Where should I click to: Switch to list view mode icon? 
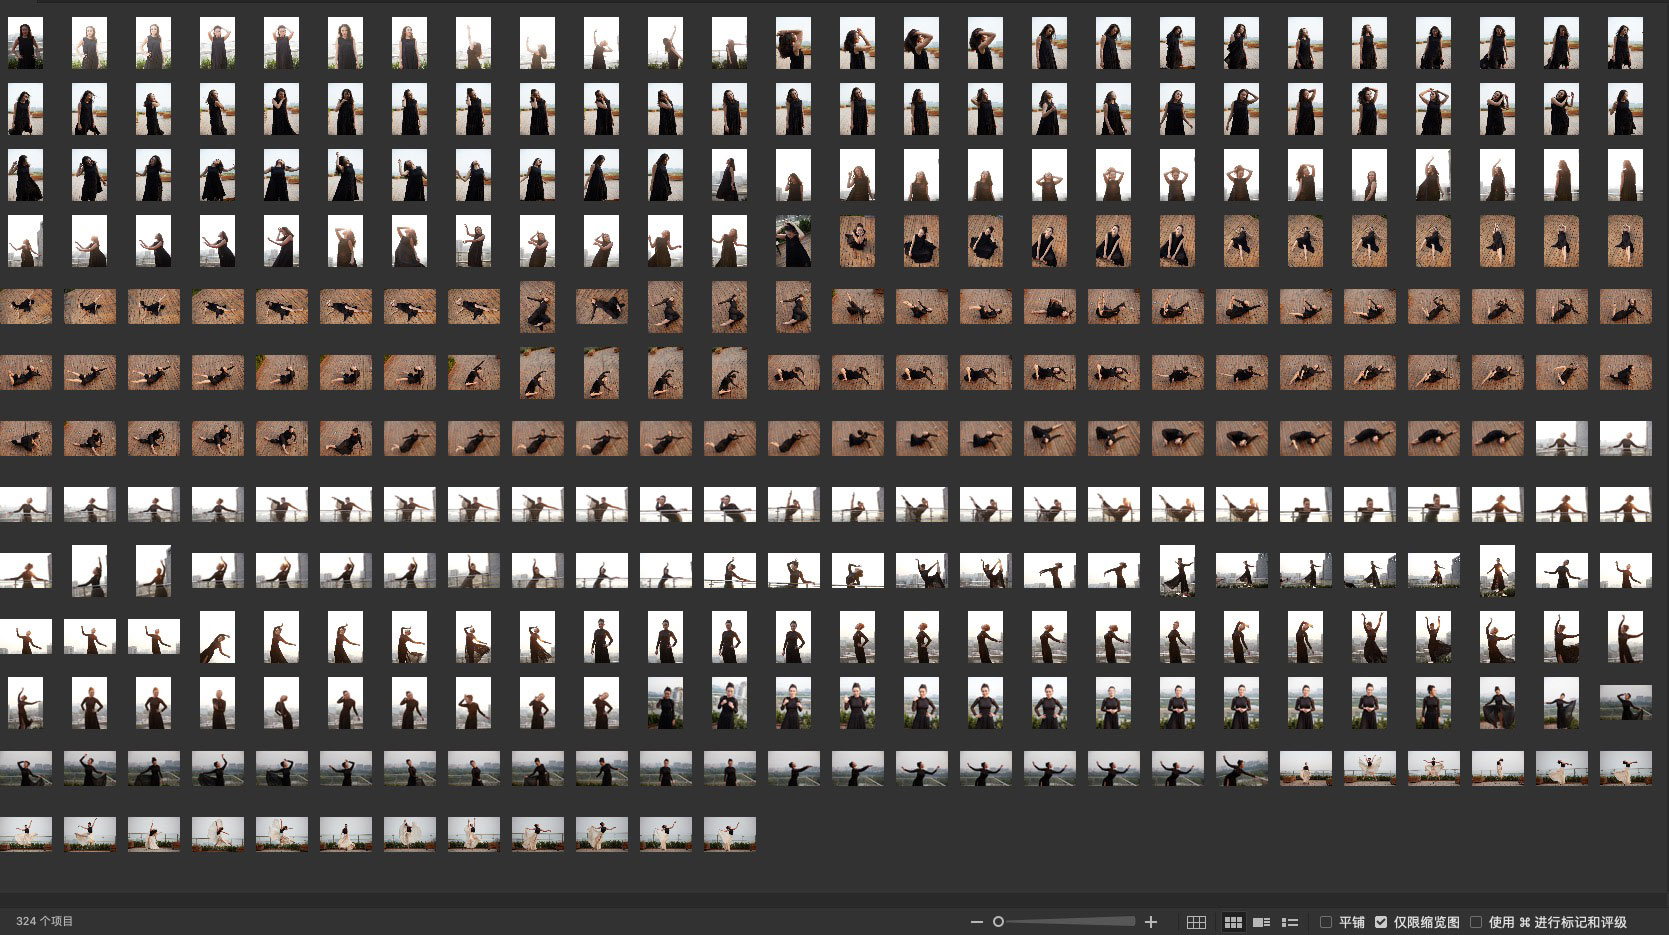[1290, 922]
